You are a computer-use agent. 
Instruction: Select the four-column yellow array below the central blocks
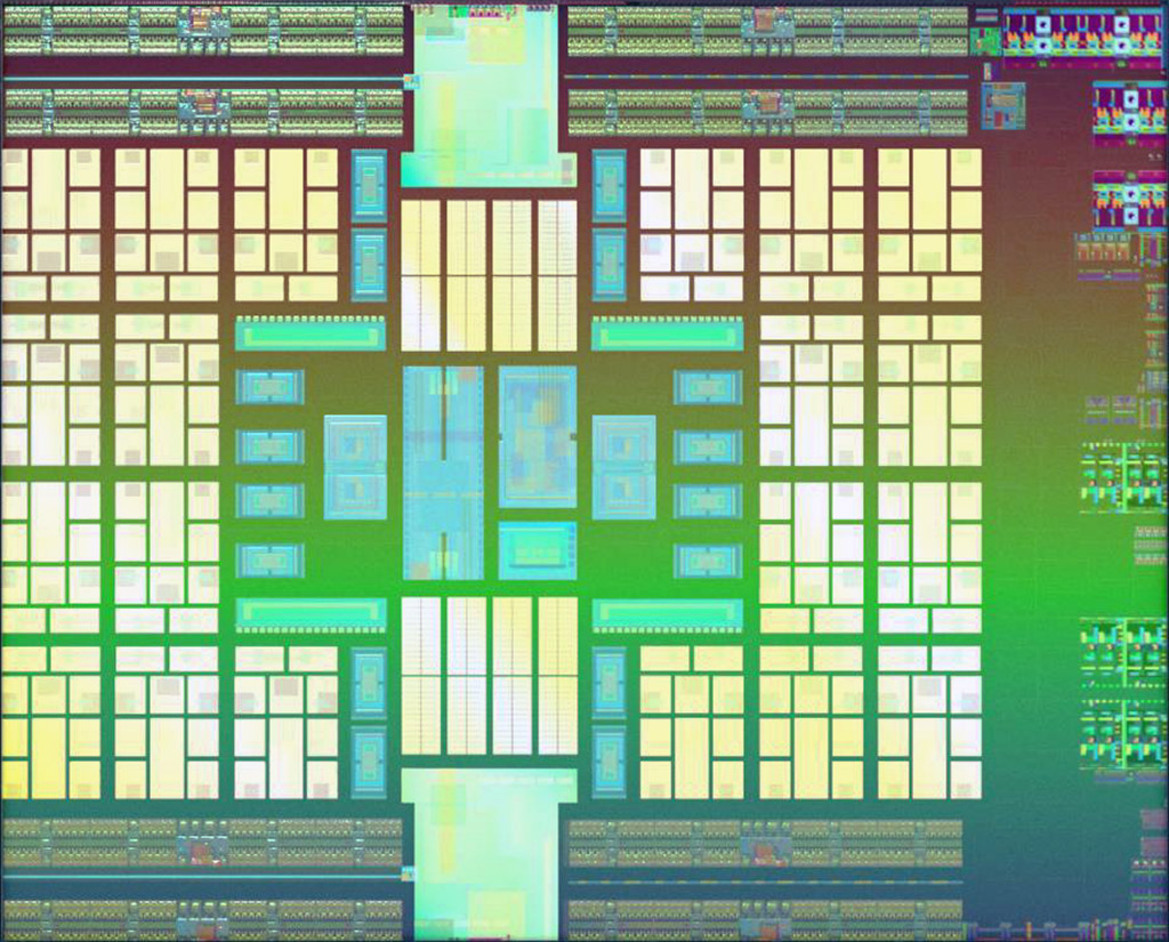coord(488,675)
